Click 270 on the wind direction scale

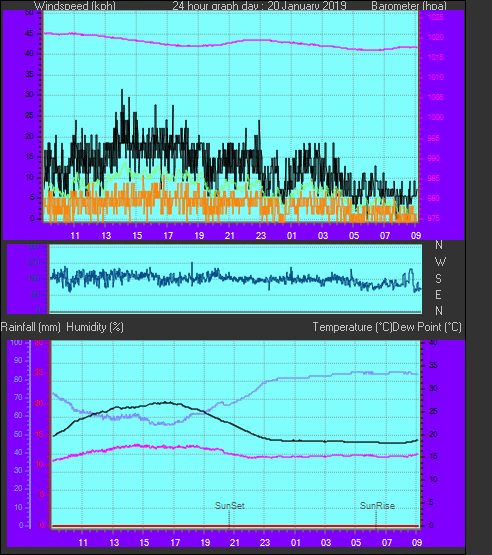[x=34, y=262]
